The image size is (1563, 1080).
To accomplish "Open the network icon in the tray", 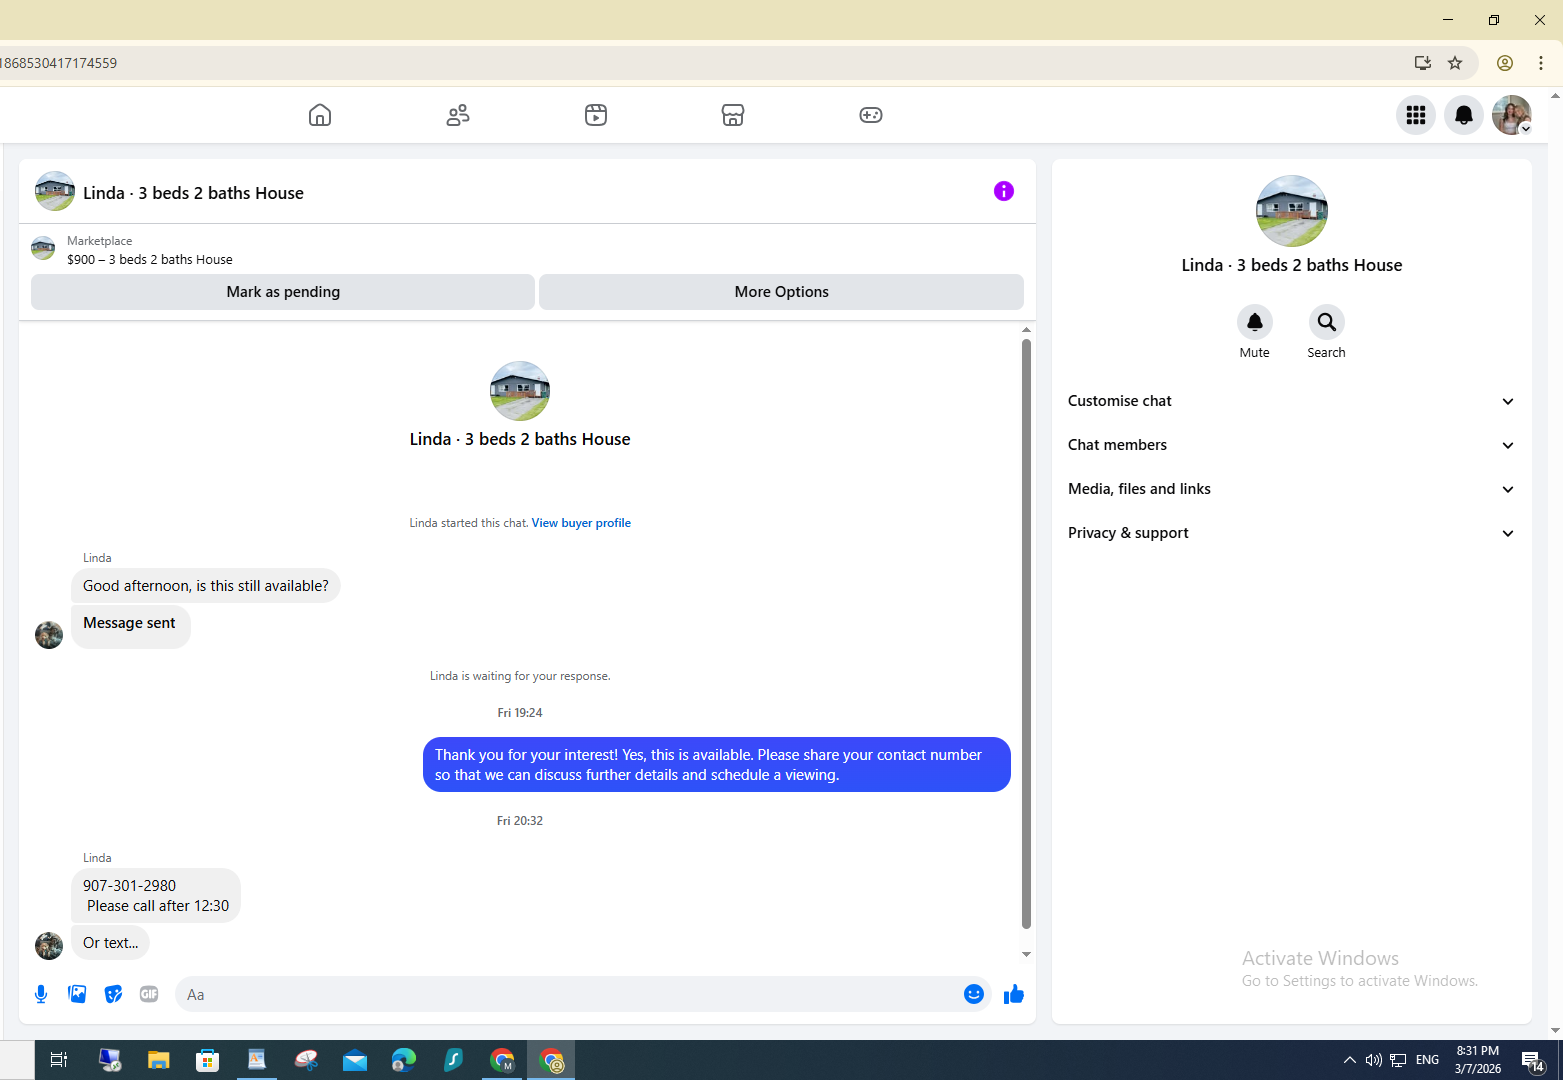I will [x=1398, y=1060].
